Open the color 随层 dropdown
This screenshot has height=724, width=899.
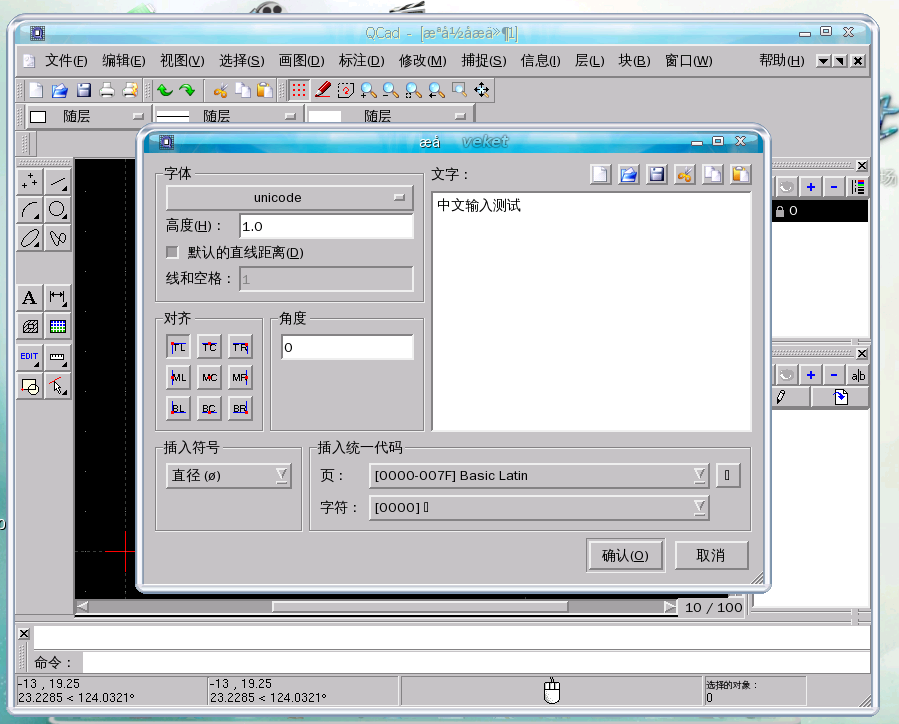pyautogui.click(x=87, y=116)
